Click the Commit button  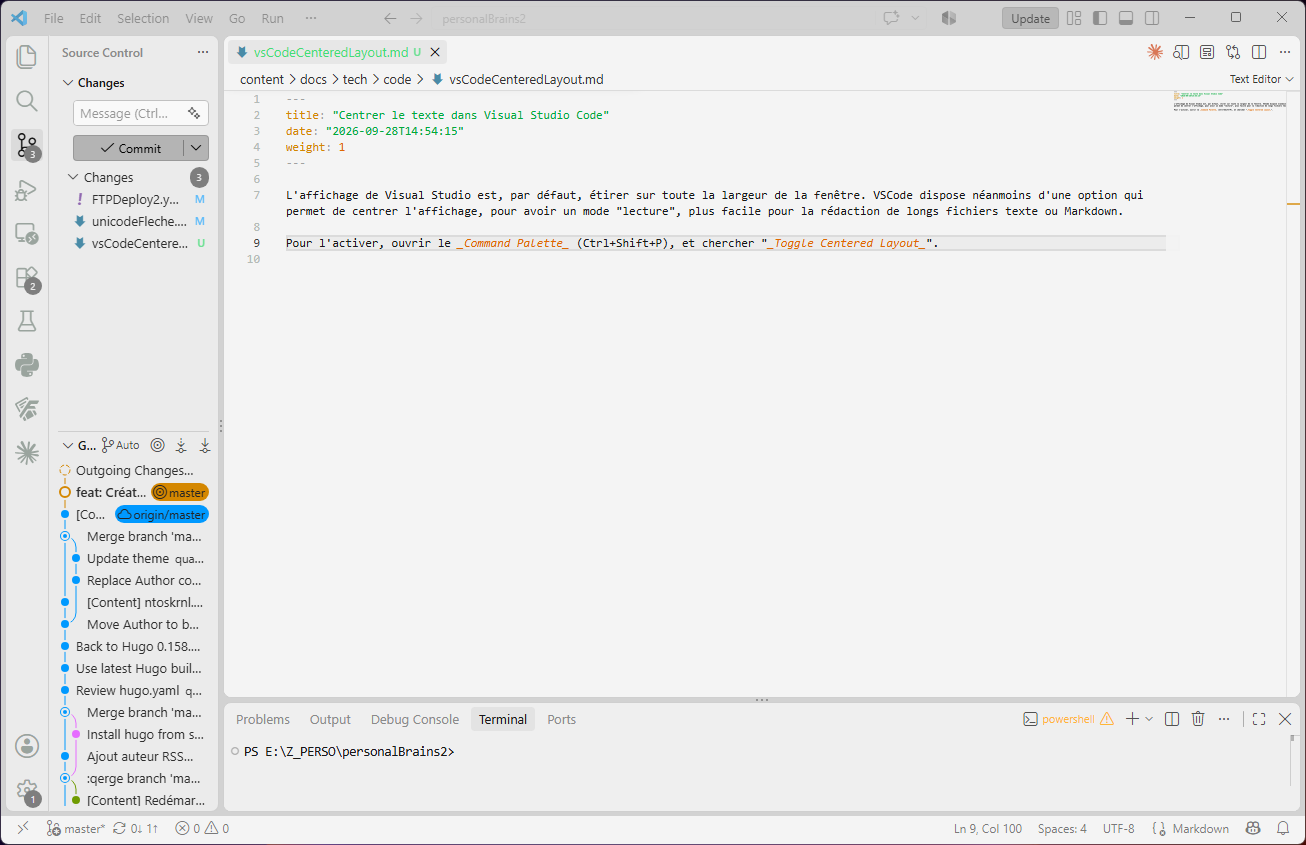click(x=129, y=148)
